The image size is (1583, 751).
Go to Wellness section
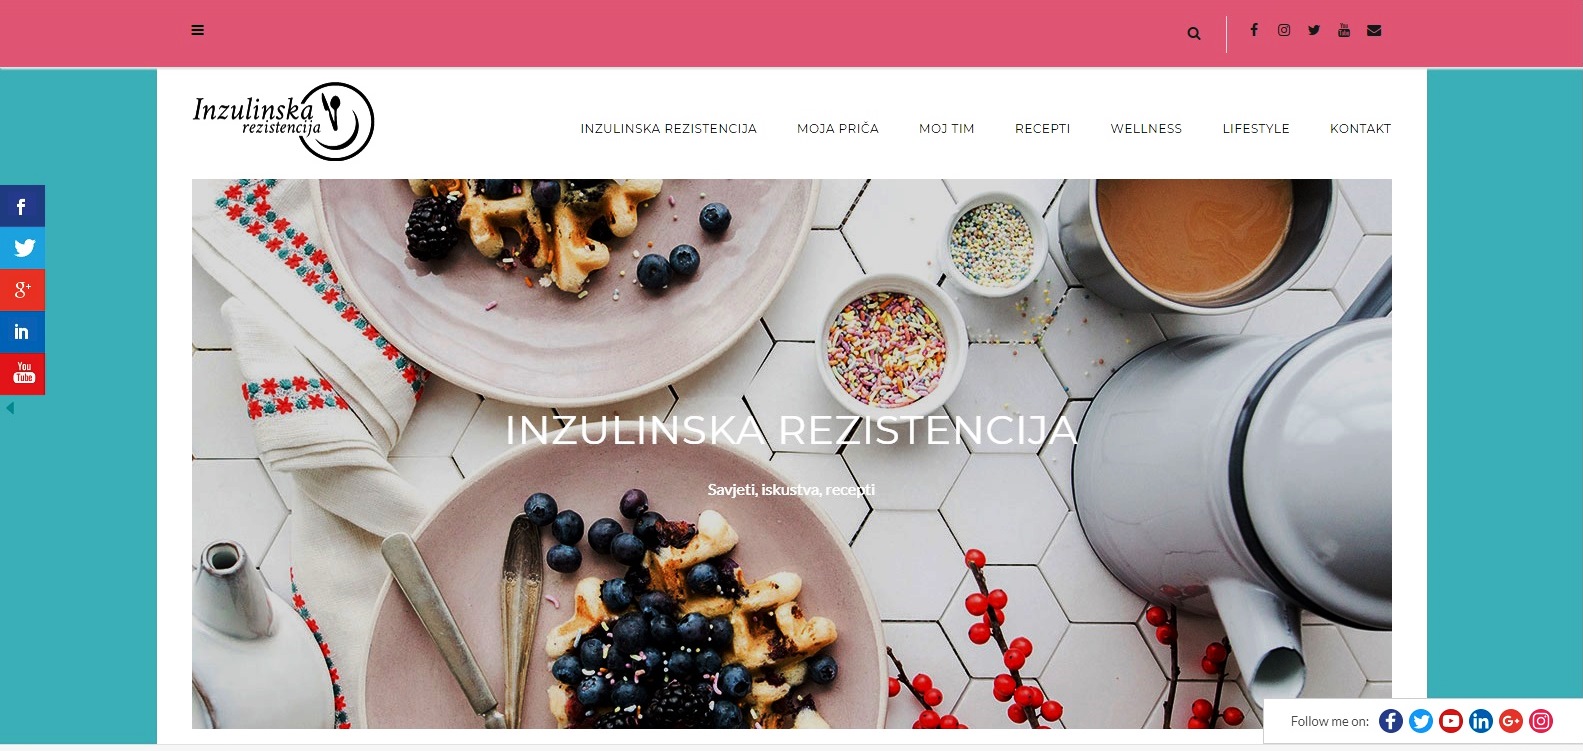point(1146,129)
